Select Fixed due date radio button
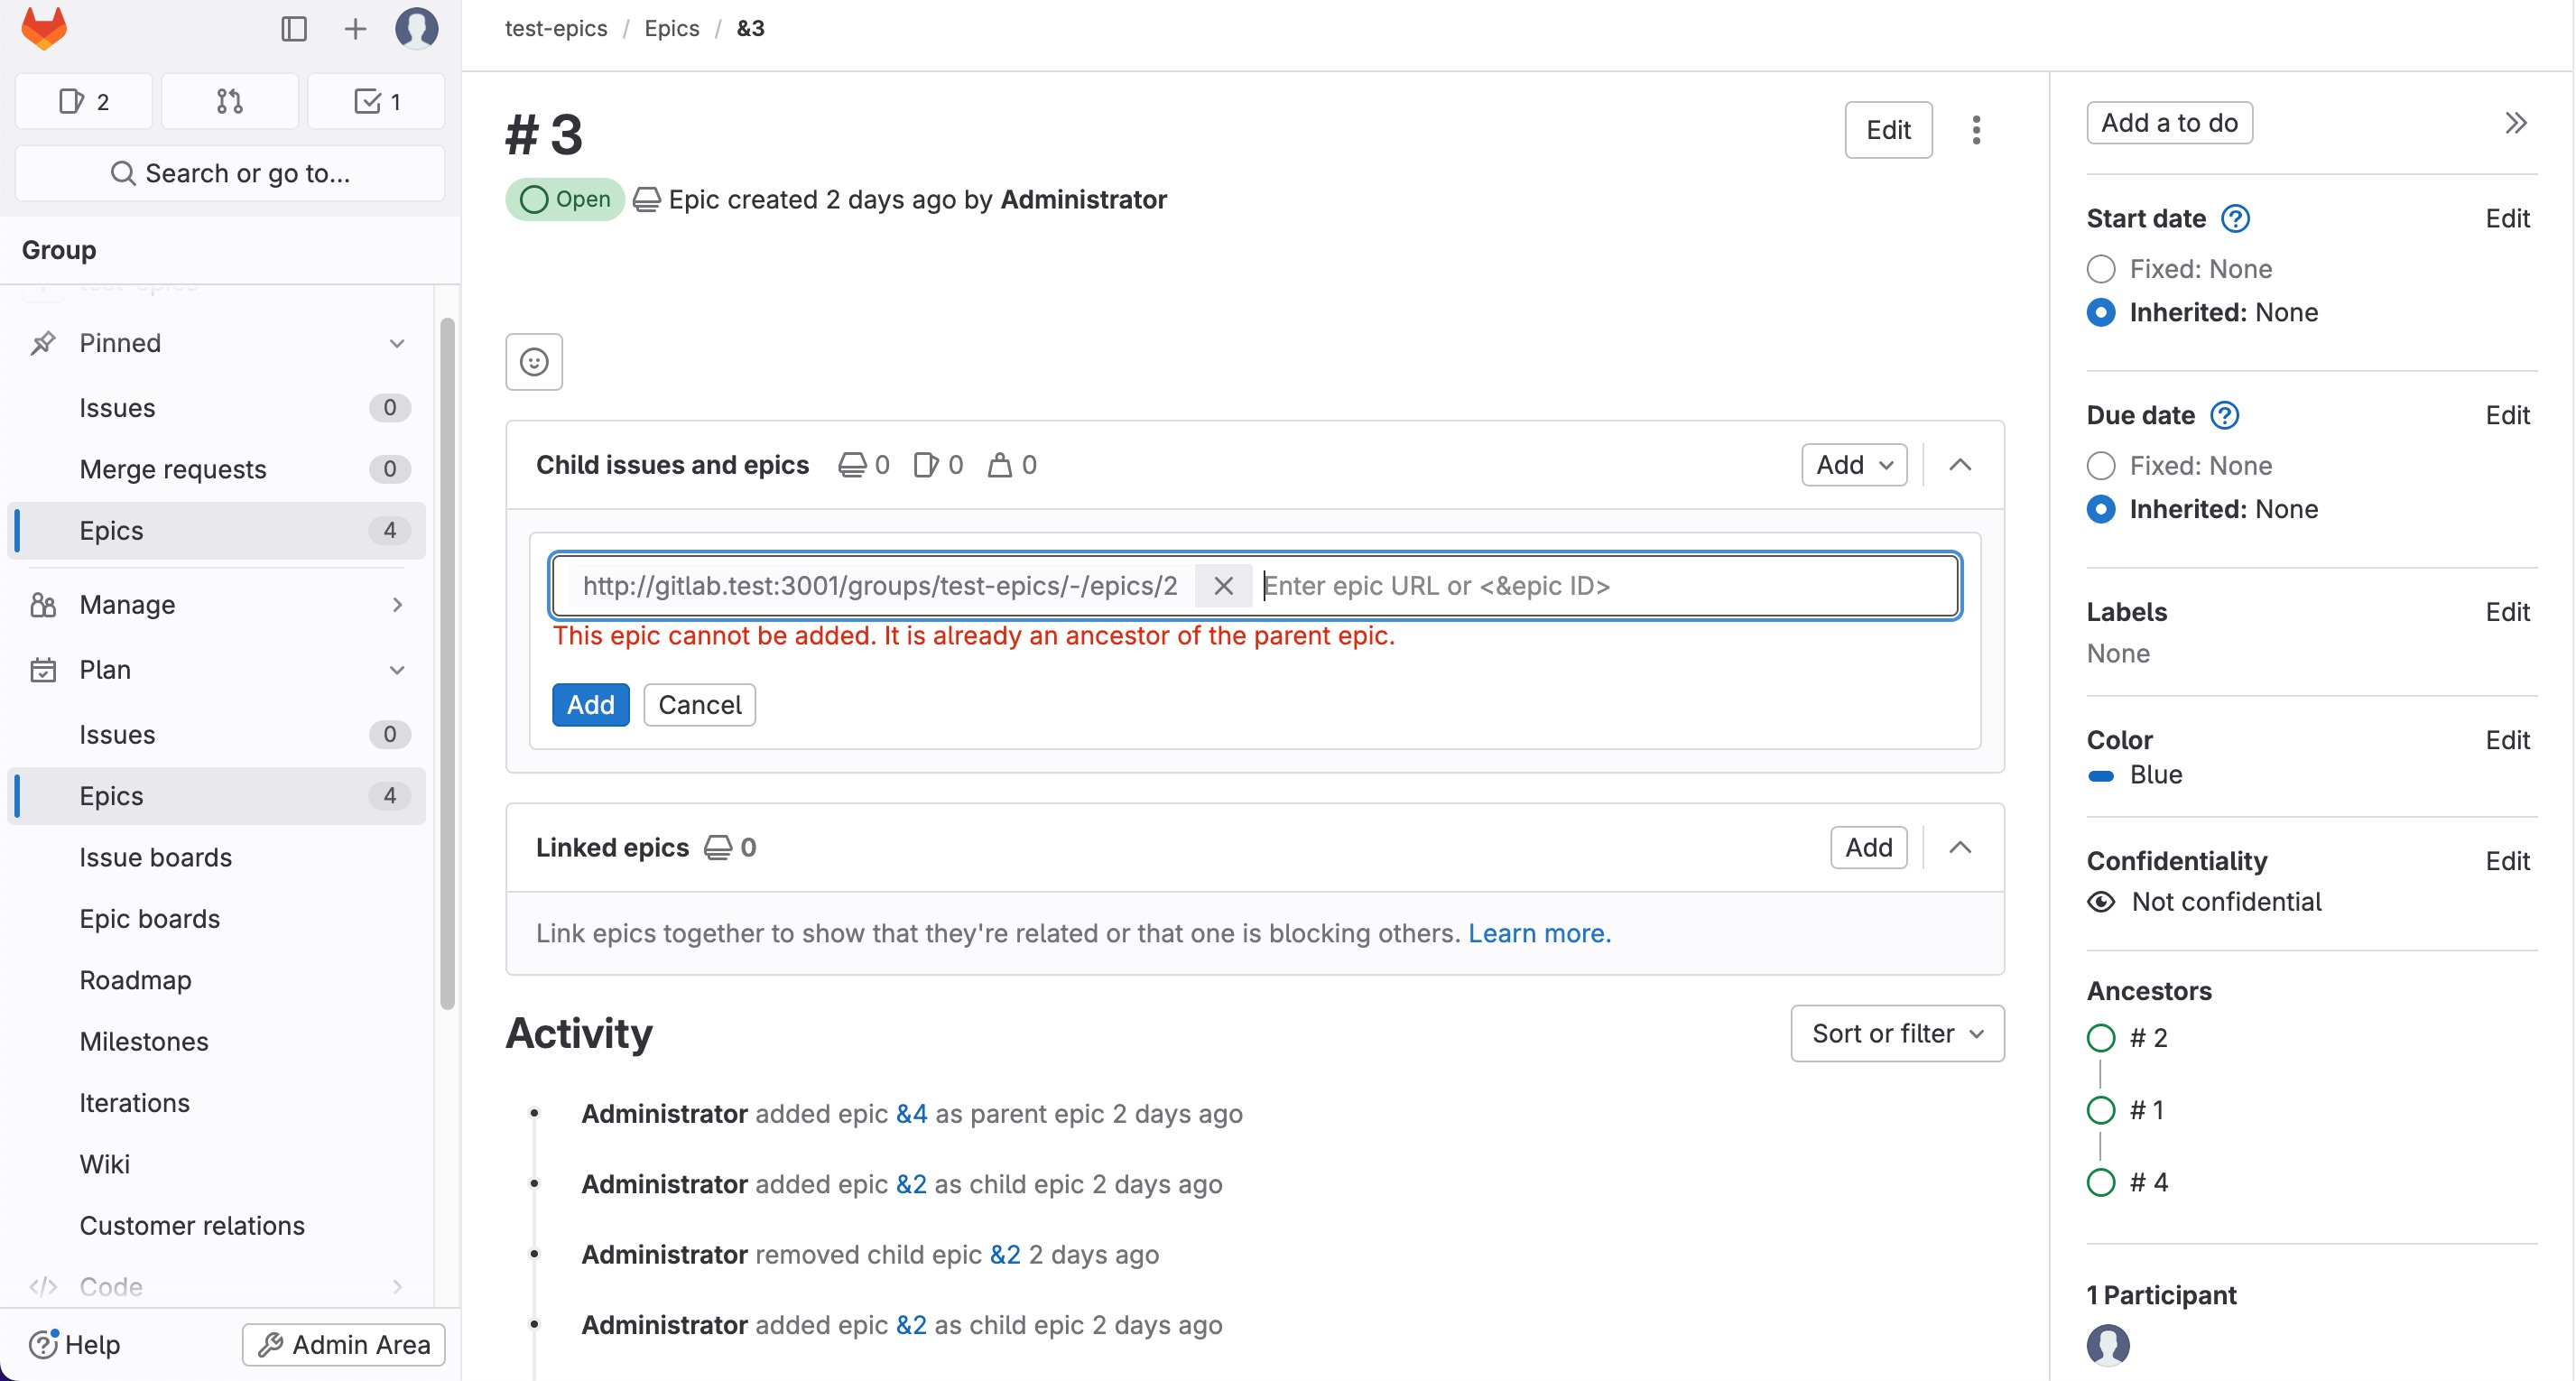This screenshot has height=1381, width=2576. point(2100,466)
